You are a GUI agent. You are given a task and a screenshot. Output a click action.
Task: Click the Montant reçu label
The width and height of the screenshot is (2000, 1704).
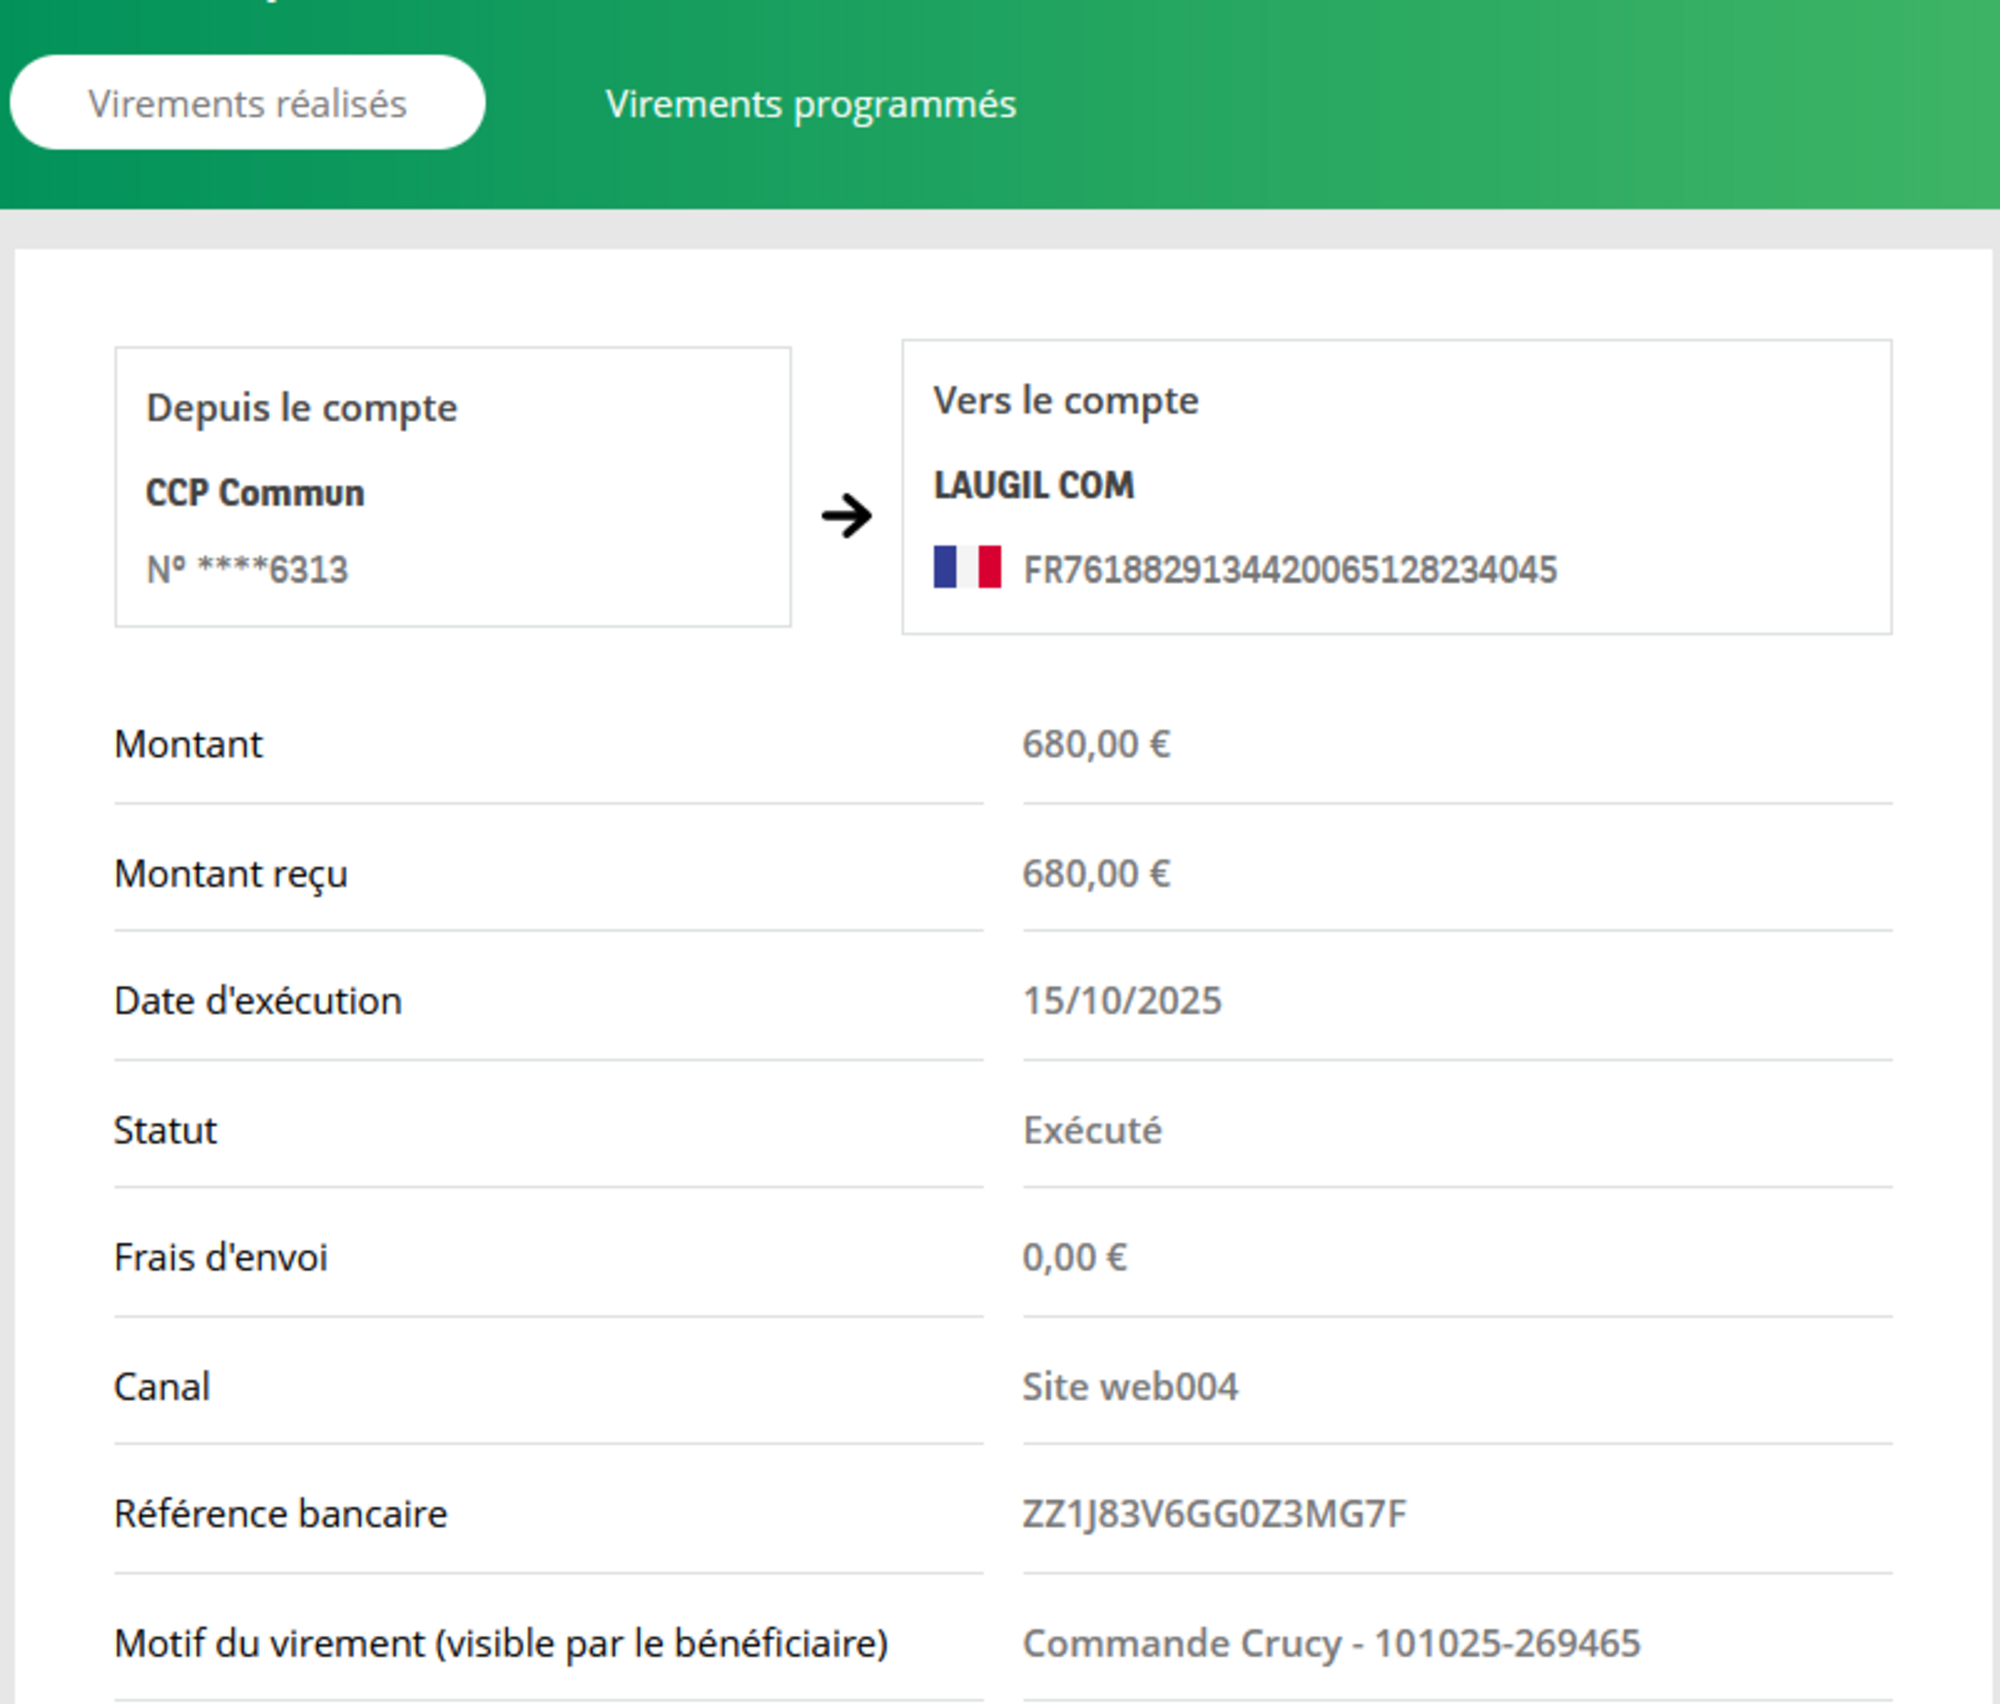[x=231, y=873]
